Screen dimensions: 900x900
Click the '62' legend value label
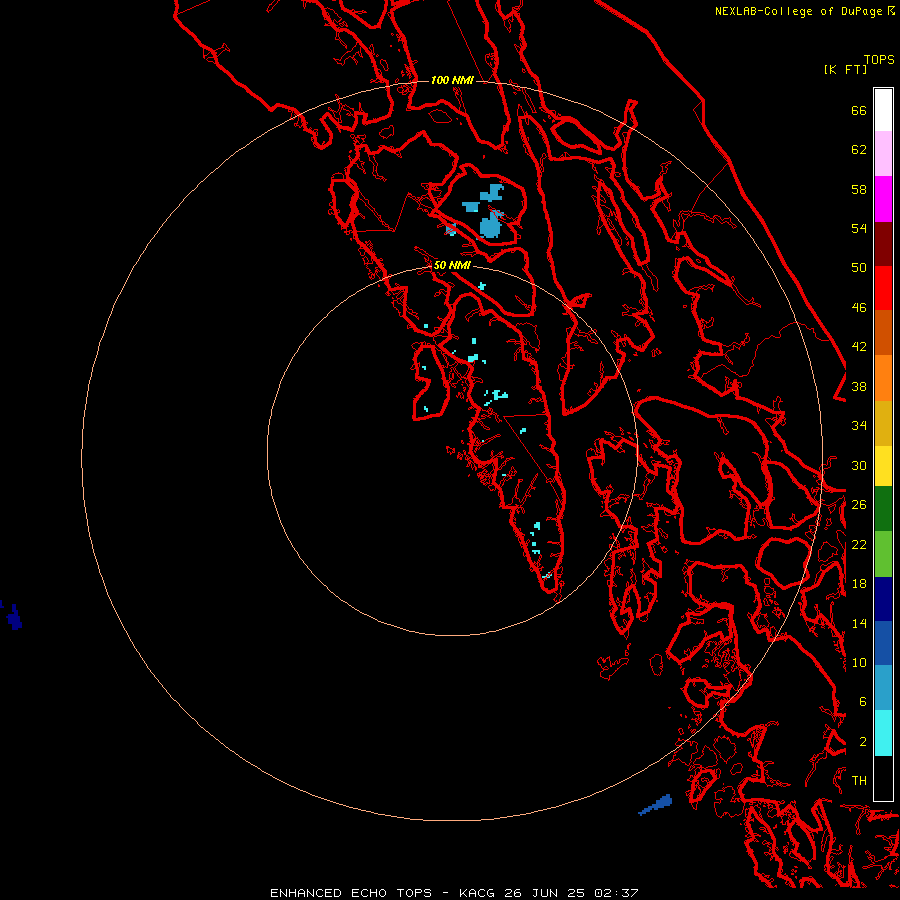(x=859, y=150)
